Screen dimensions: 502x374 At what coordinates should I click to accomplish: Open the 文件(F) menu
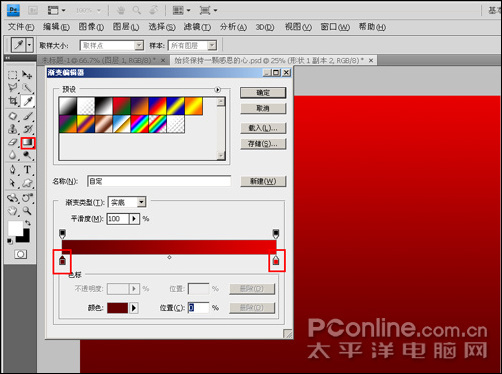point(21,27)
